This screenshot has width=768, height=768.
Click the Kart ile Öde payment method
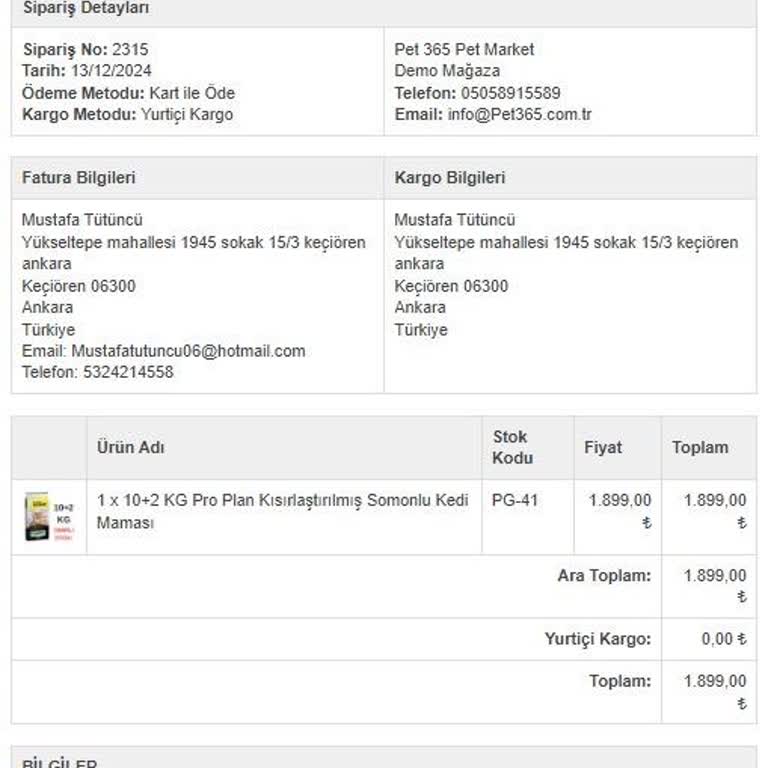click(x=192, y=93)
